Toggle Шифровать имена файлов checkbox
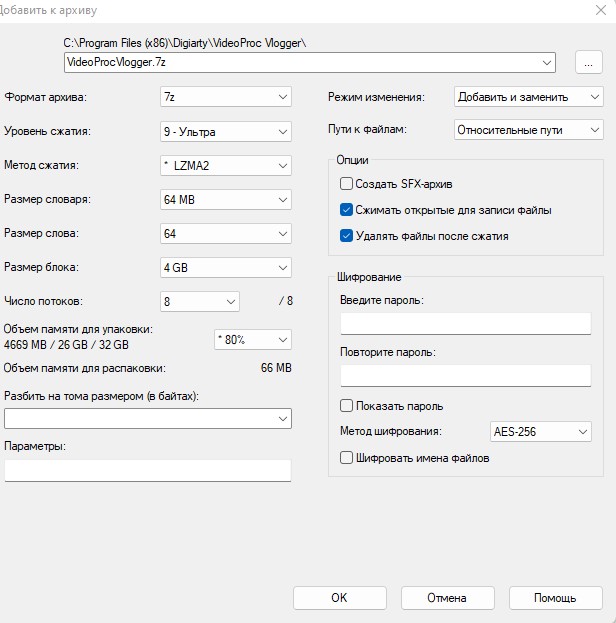Screen dimensions: 616x623 [347, 458]
